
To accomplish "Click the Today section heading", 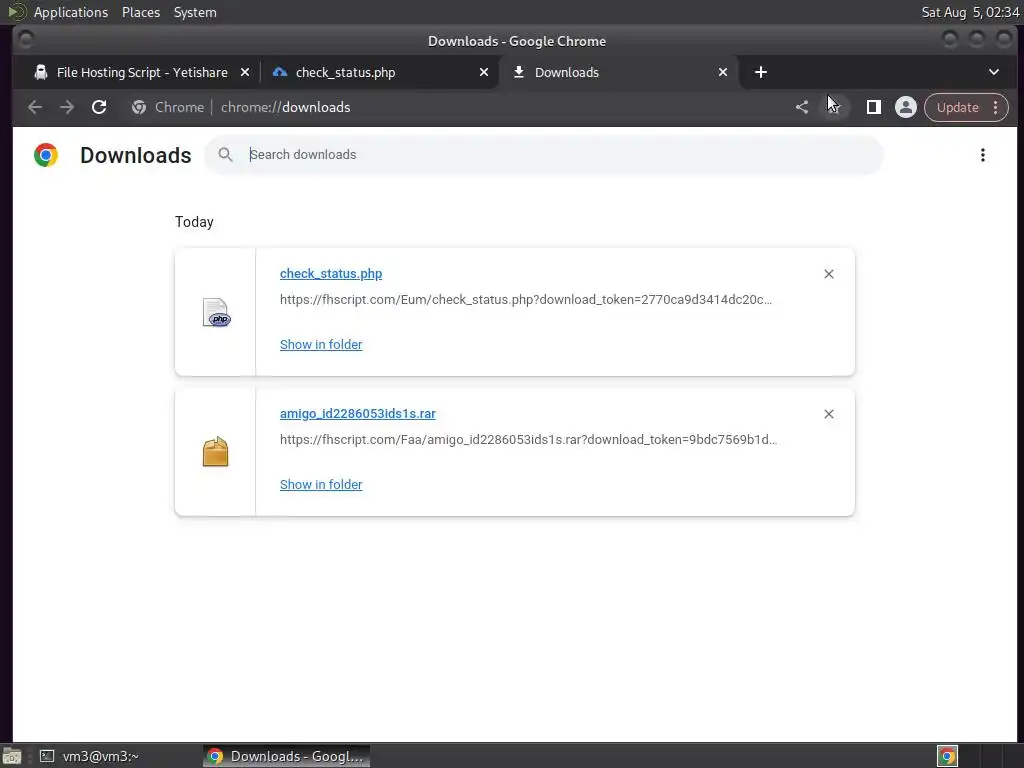I will (194, 222).
